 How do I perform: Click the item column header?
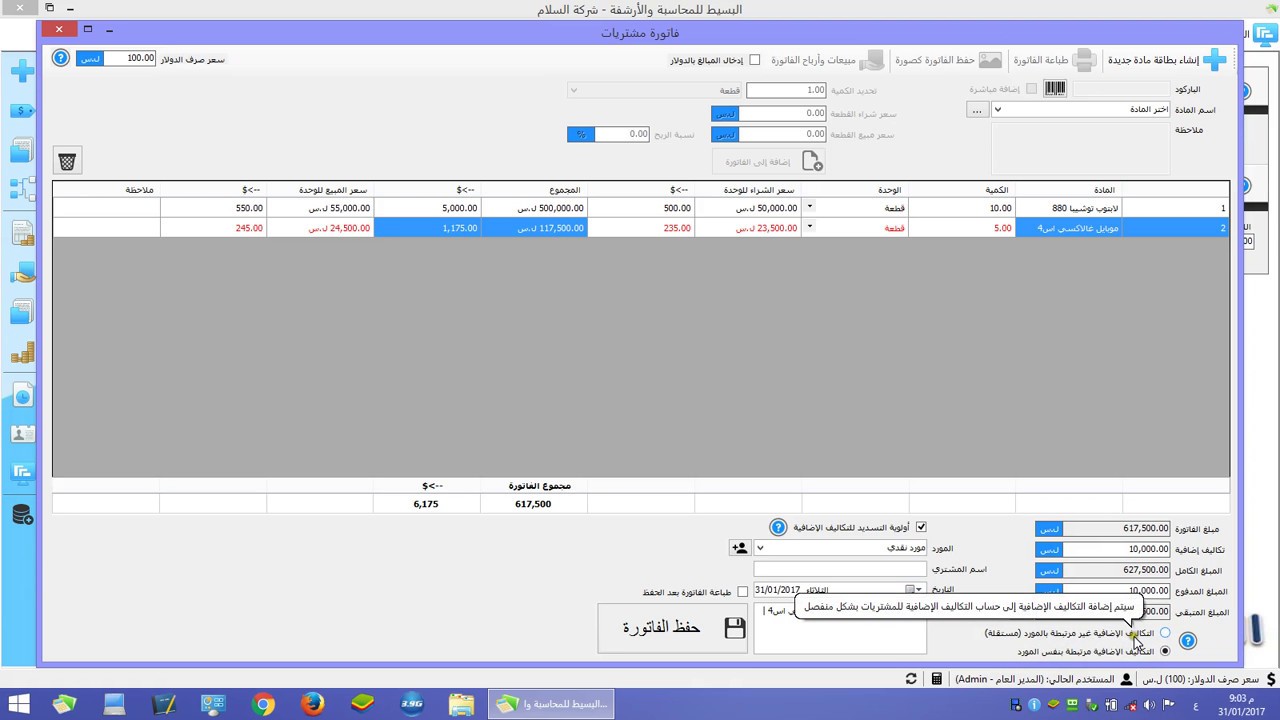click(1069, 190)
